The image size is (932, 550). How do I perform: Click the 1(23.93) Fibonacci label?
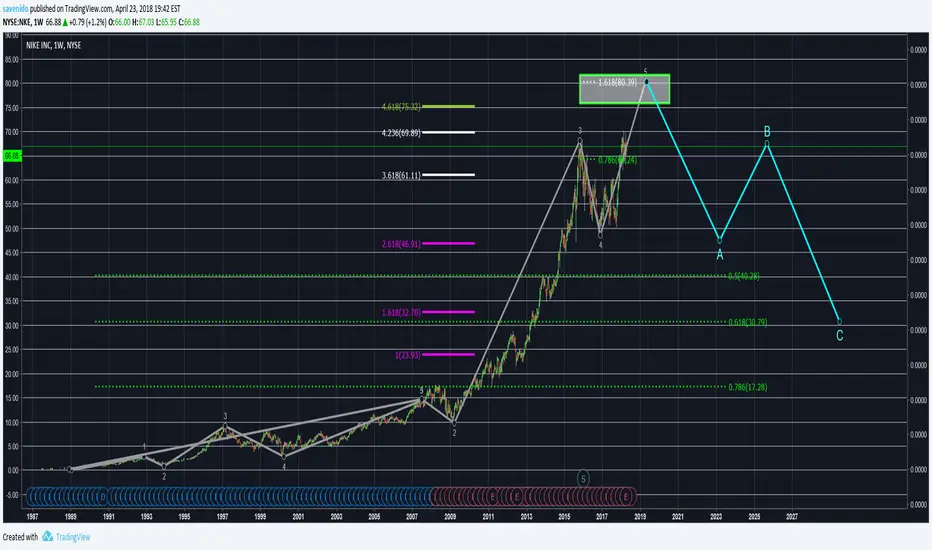407,355
